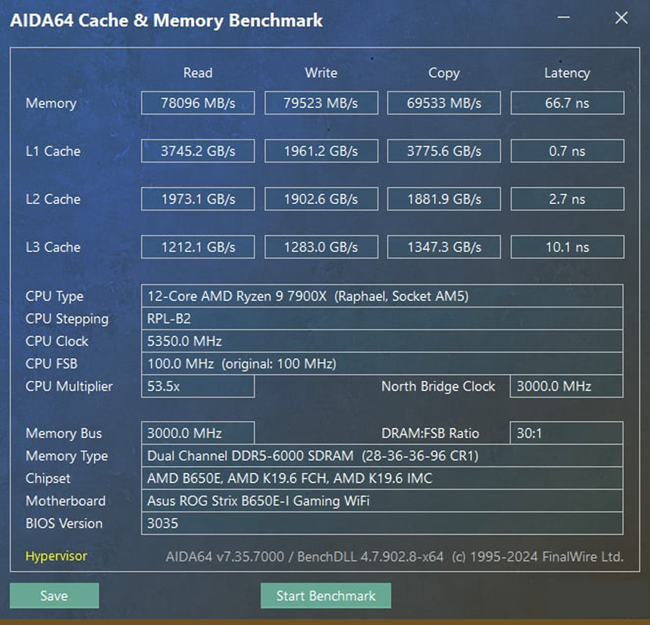Image resolution: width=650 pixels, height=625 pixels.
Task: Start the benchmark run
Action: (x=325, y=596)
